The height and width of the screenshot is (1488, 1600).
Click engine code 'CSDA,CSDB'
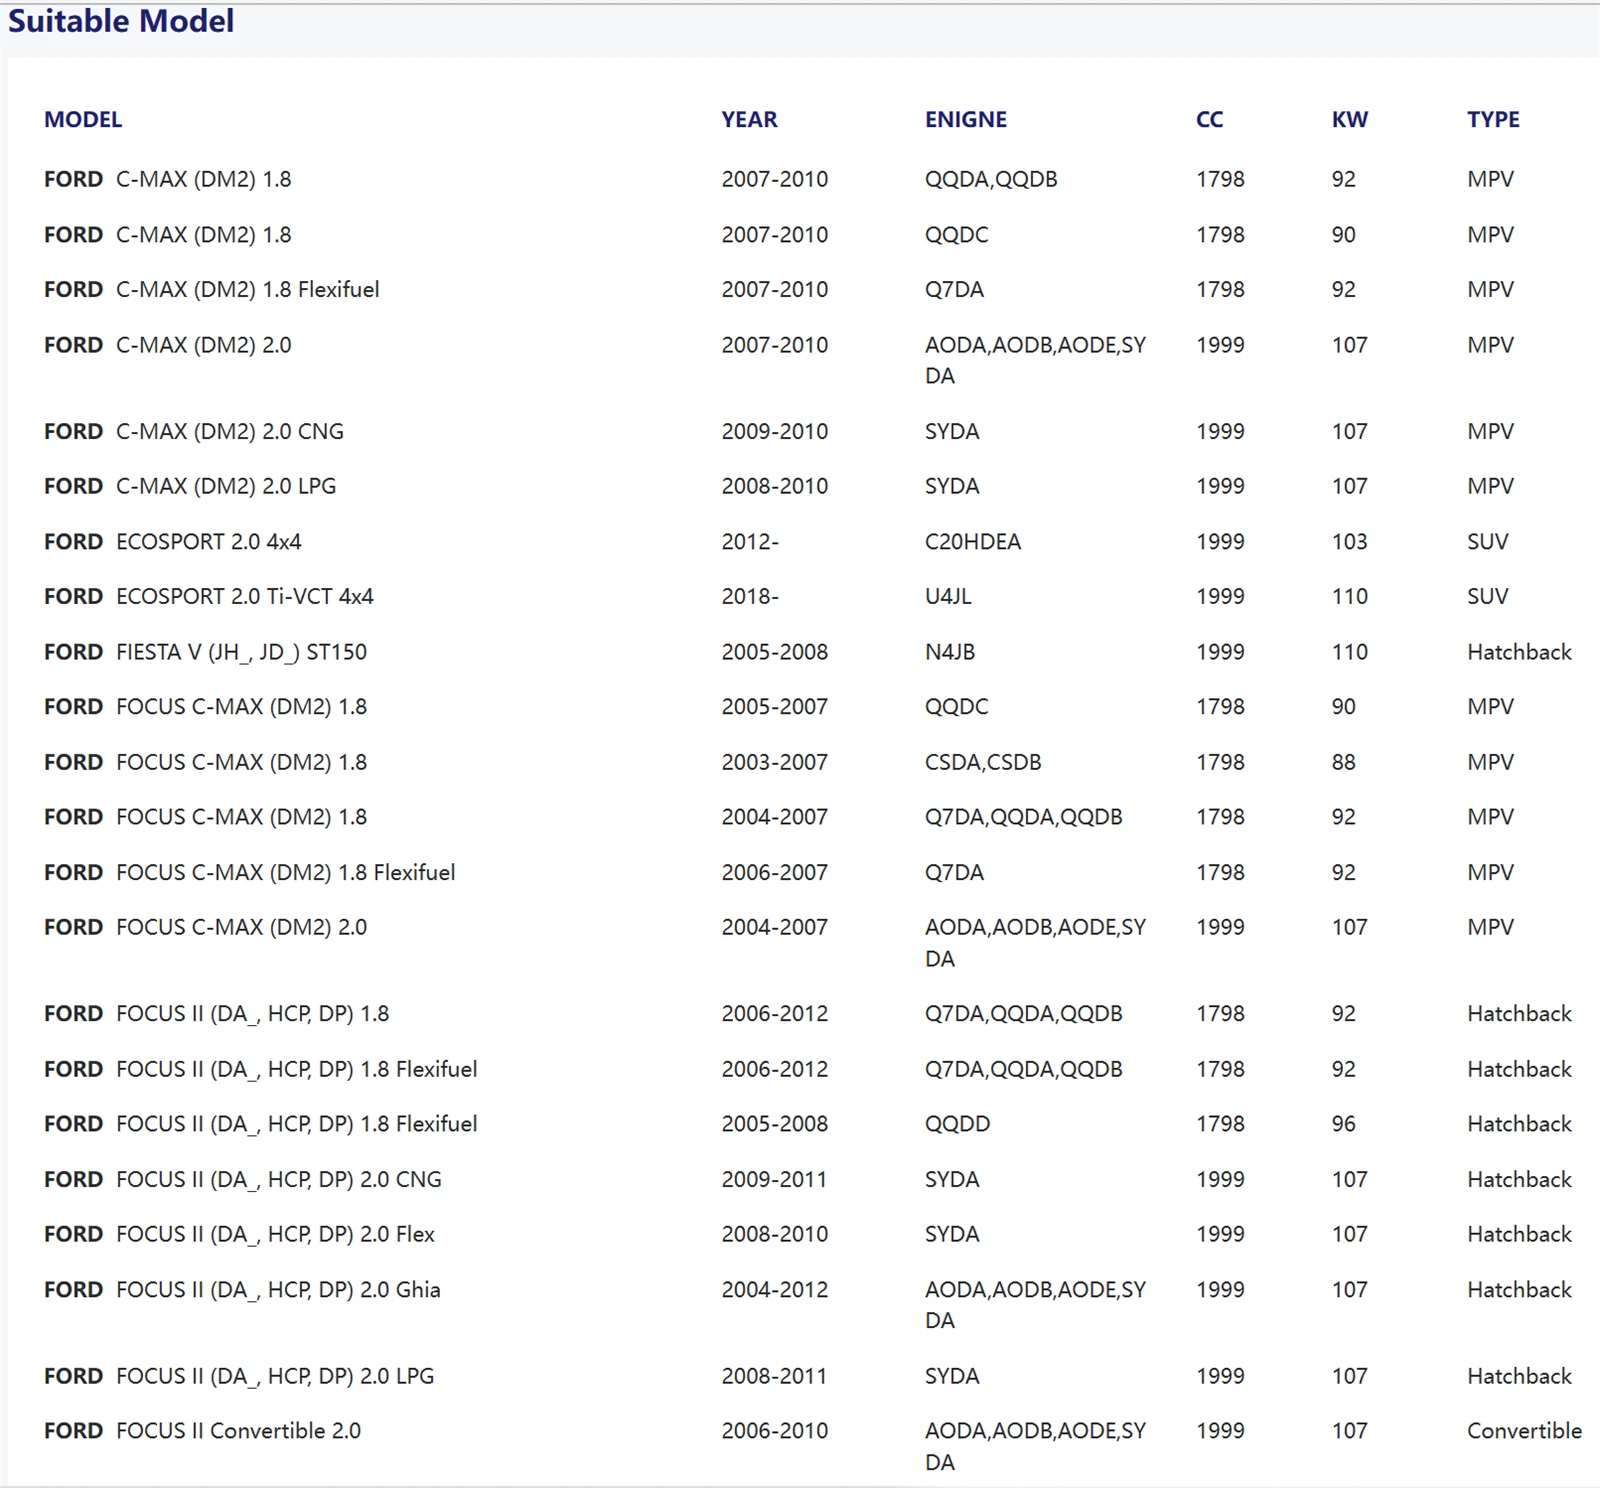click(983, 762)
